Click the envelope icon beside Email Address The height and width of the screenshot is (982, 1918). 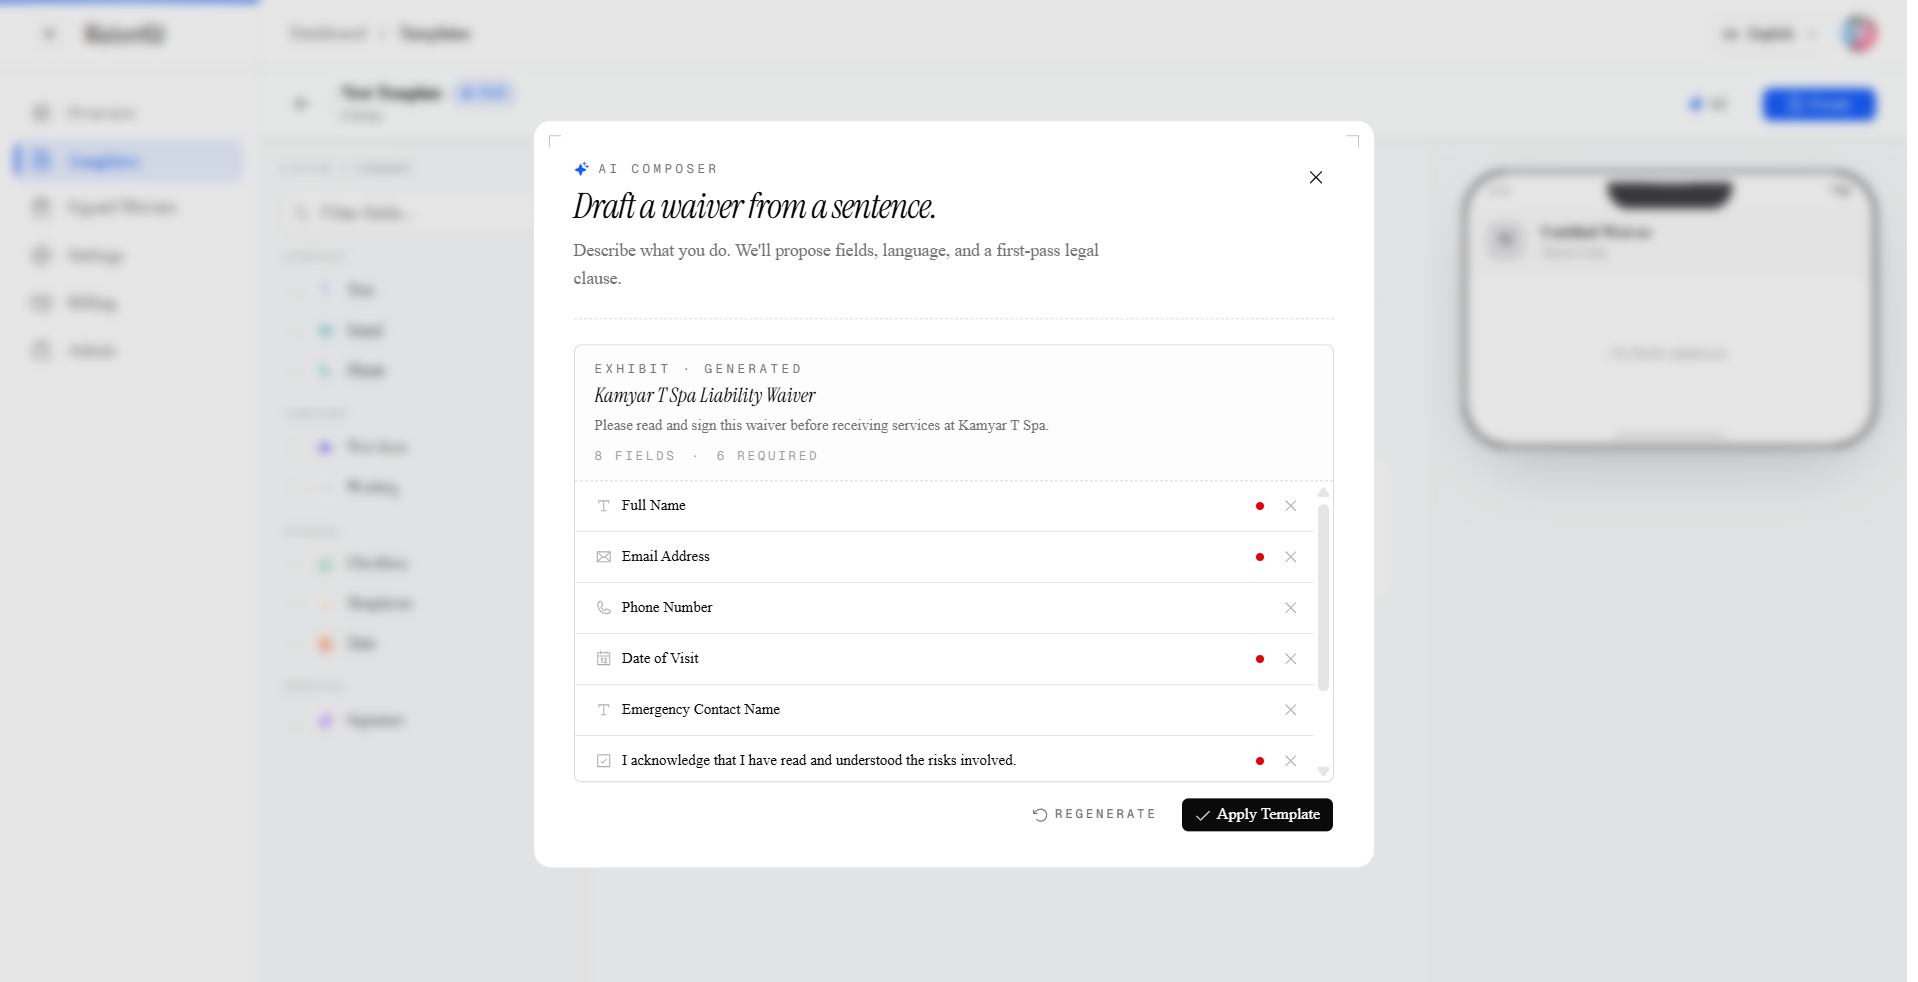coord(604,557)
